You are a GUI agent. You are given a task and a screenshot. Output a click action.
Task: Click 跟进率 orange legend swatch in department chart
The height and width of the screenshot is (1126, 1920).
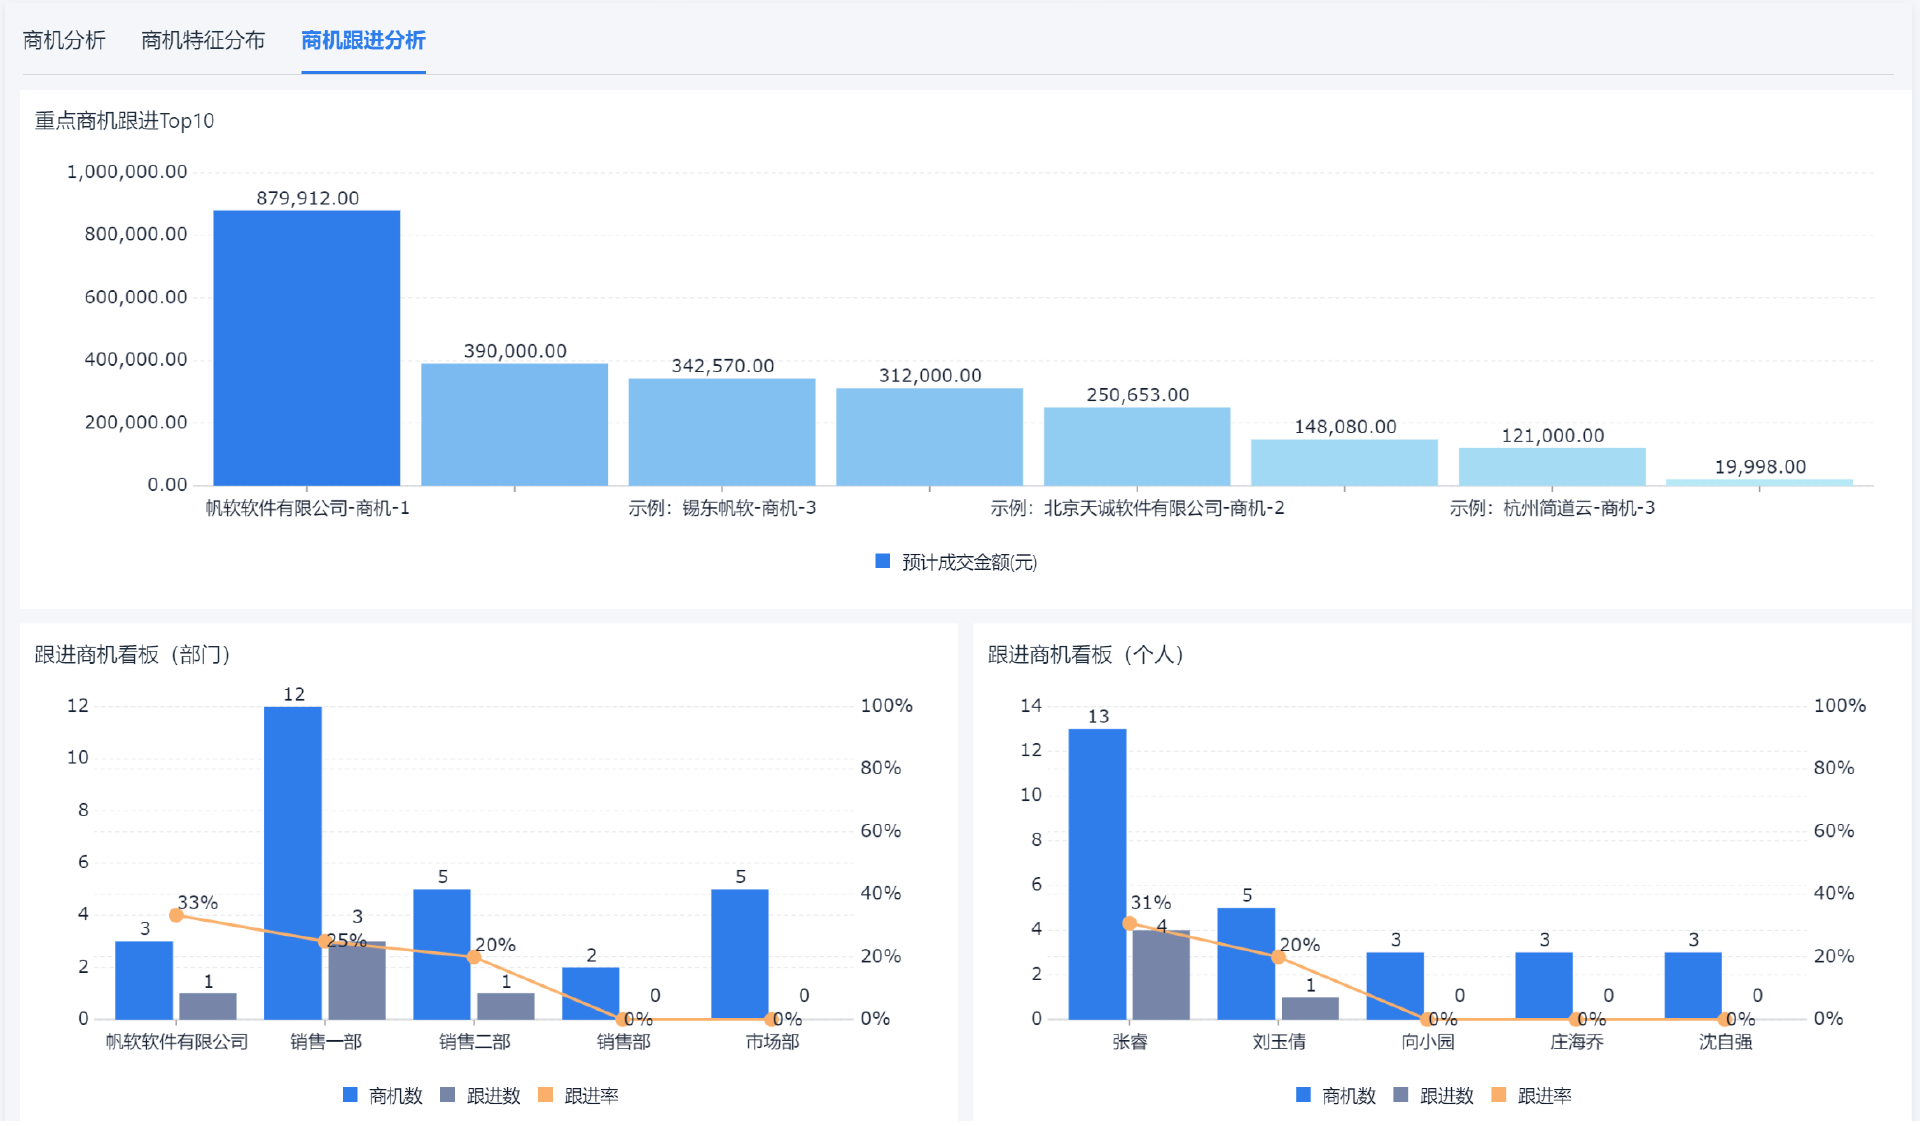coord(546,1095)
